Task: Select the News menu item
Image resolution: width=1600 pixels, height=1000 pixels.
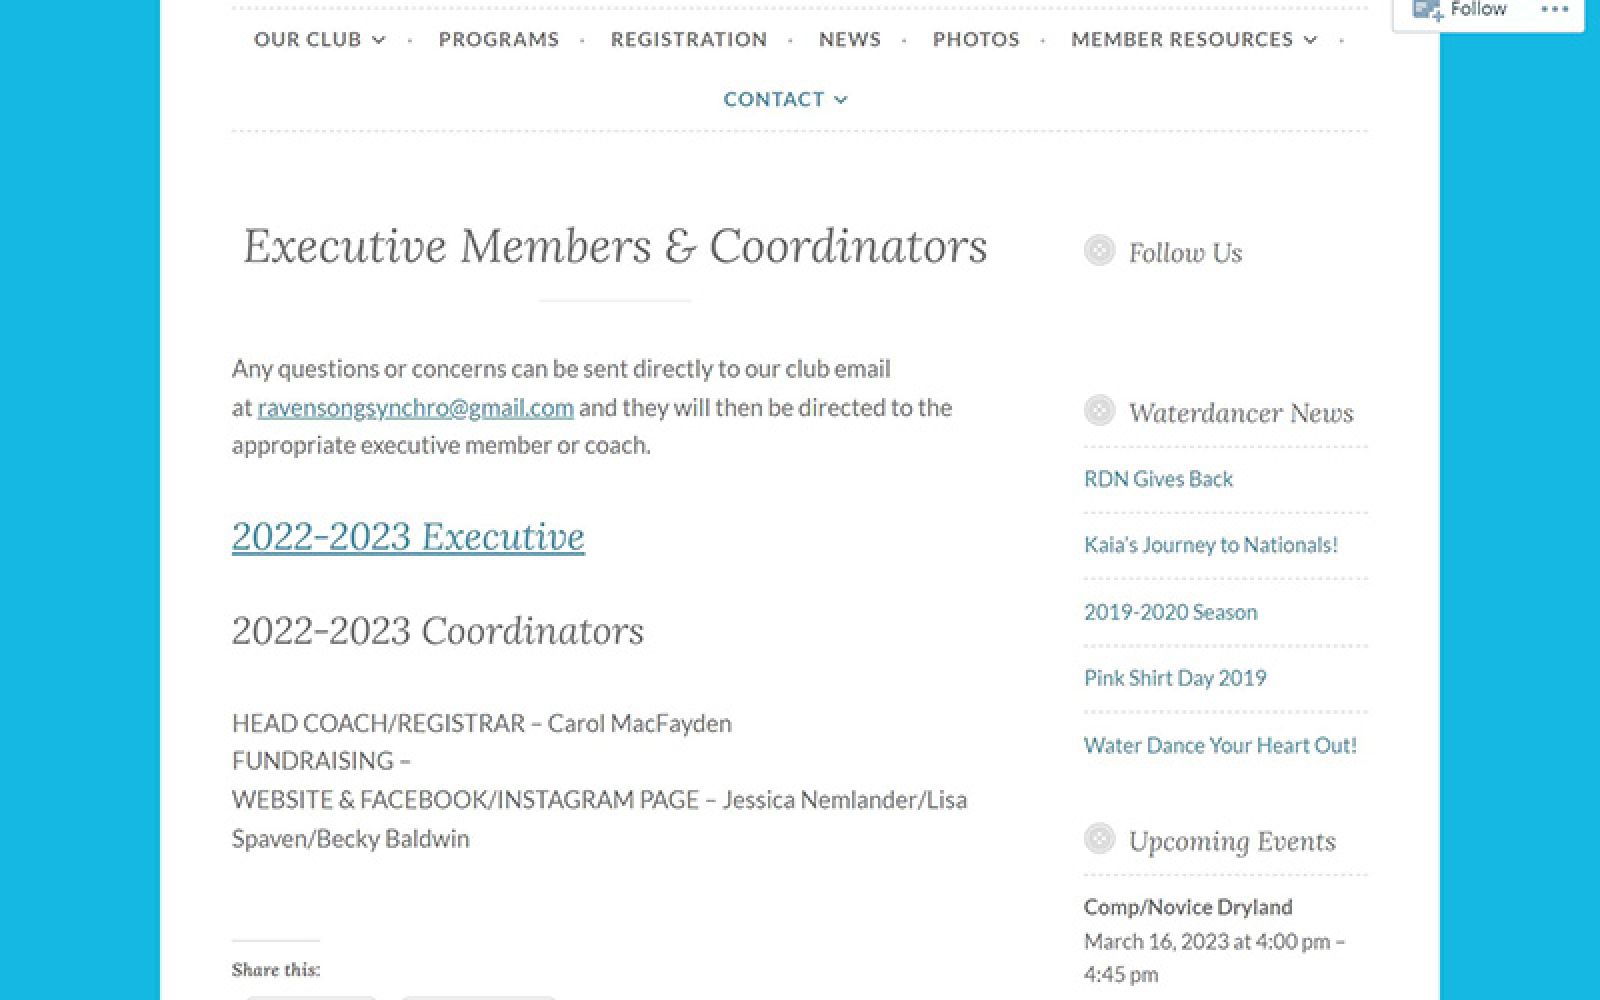Action: 850,39
